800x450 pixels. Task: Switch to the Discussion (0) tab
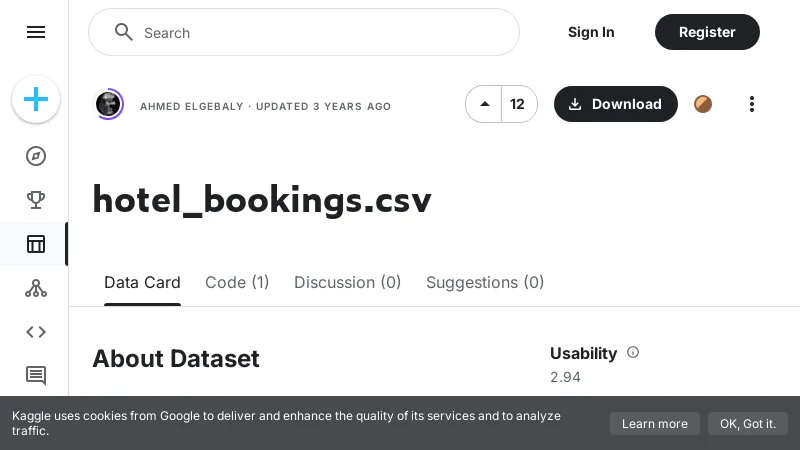pos(347,282)
